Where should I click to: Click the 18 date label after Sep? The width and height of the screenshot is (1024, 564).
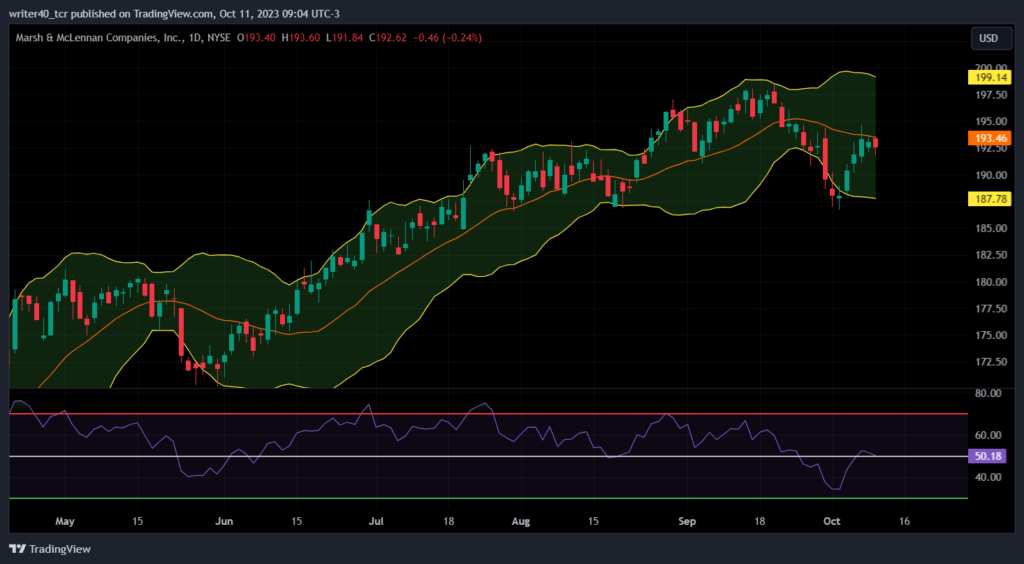(x=760, y=522)
